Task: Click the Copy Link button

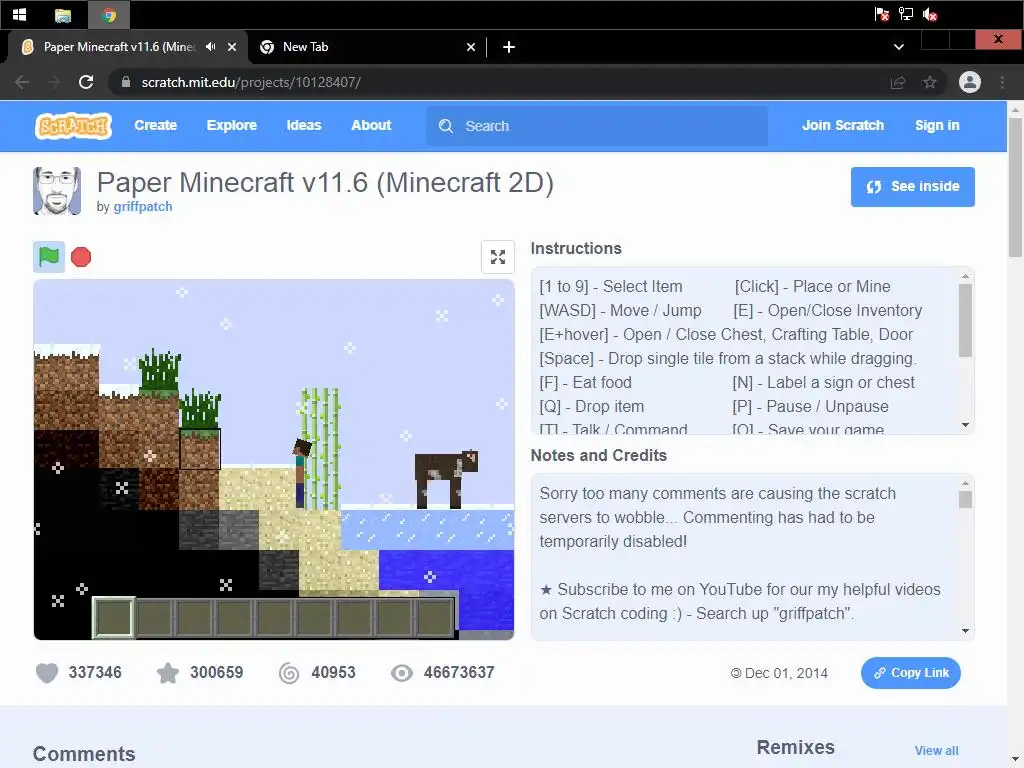Action: (910, 673)
